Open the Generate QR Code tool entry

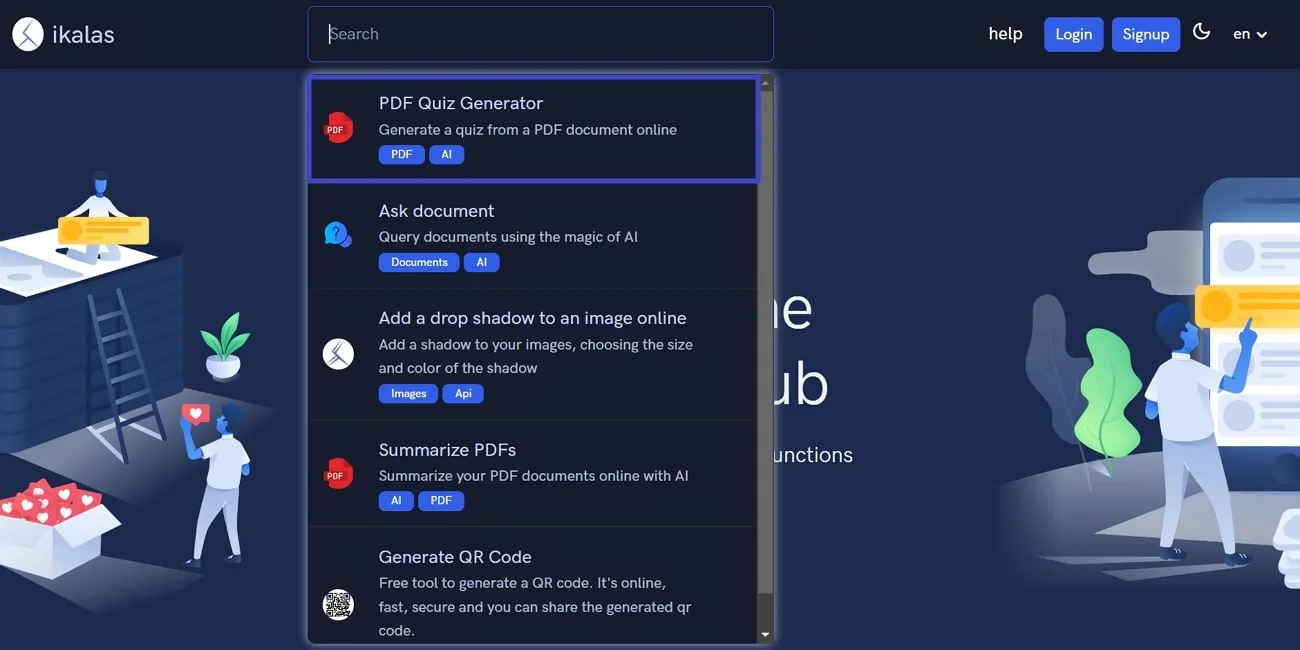[533, 585]
